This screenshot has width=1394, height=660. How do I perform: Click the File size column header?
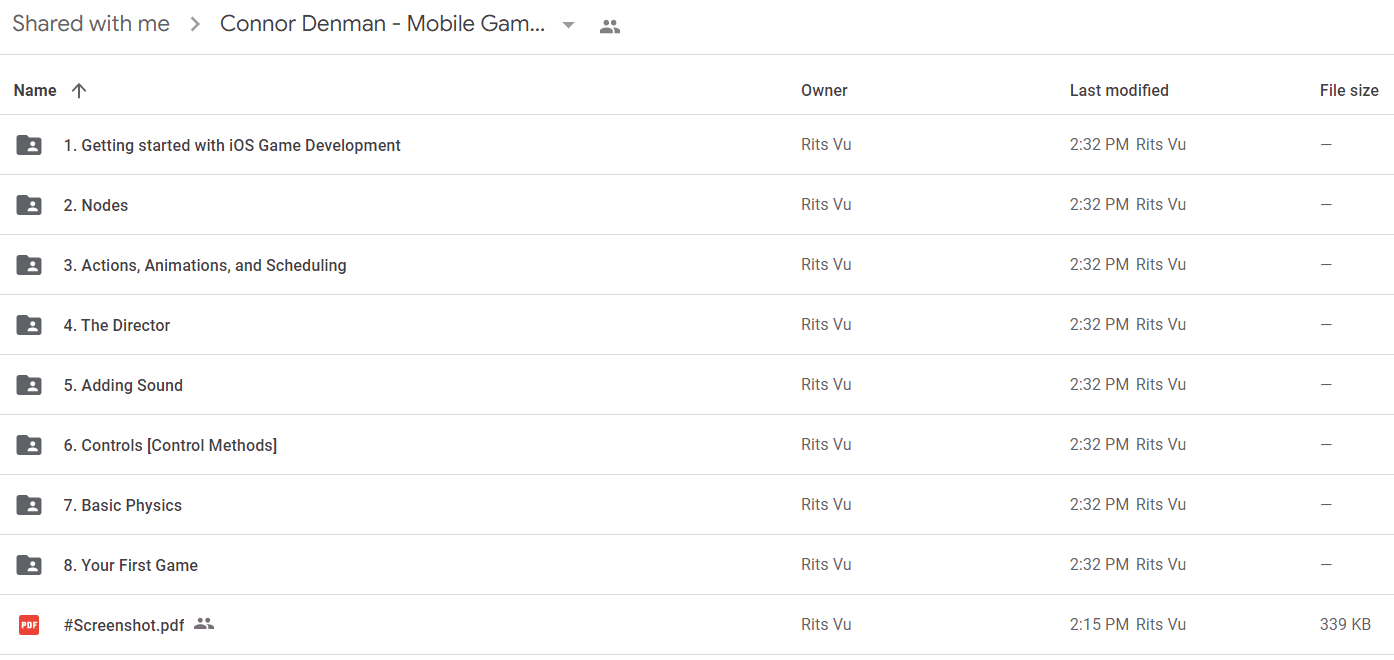pos(1349,90)
